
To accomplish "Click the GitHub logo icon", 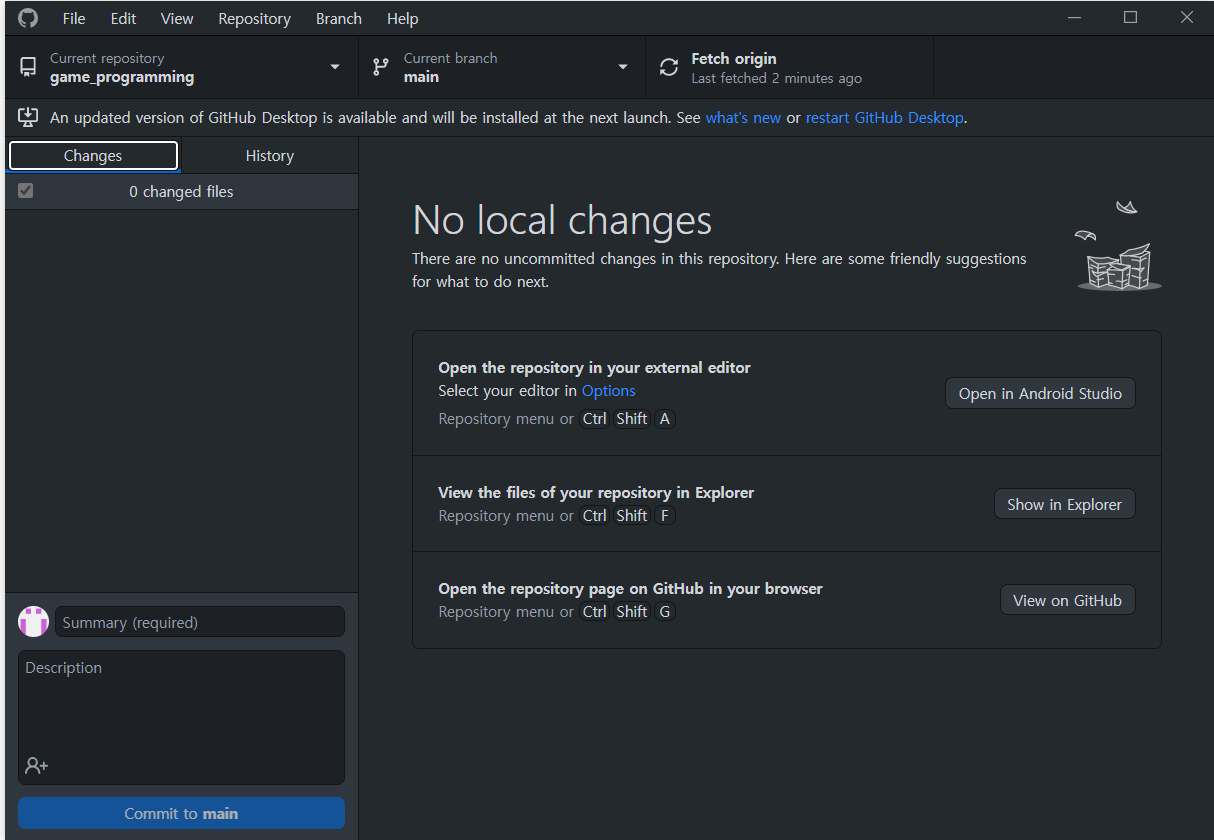I will point(28,18).
